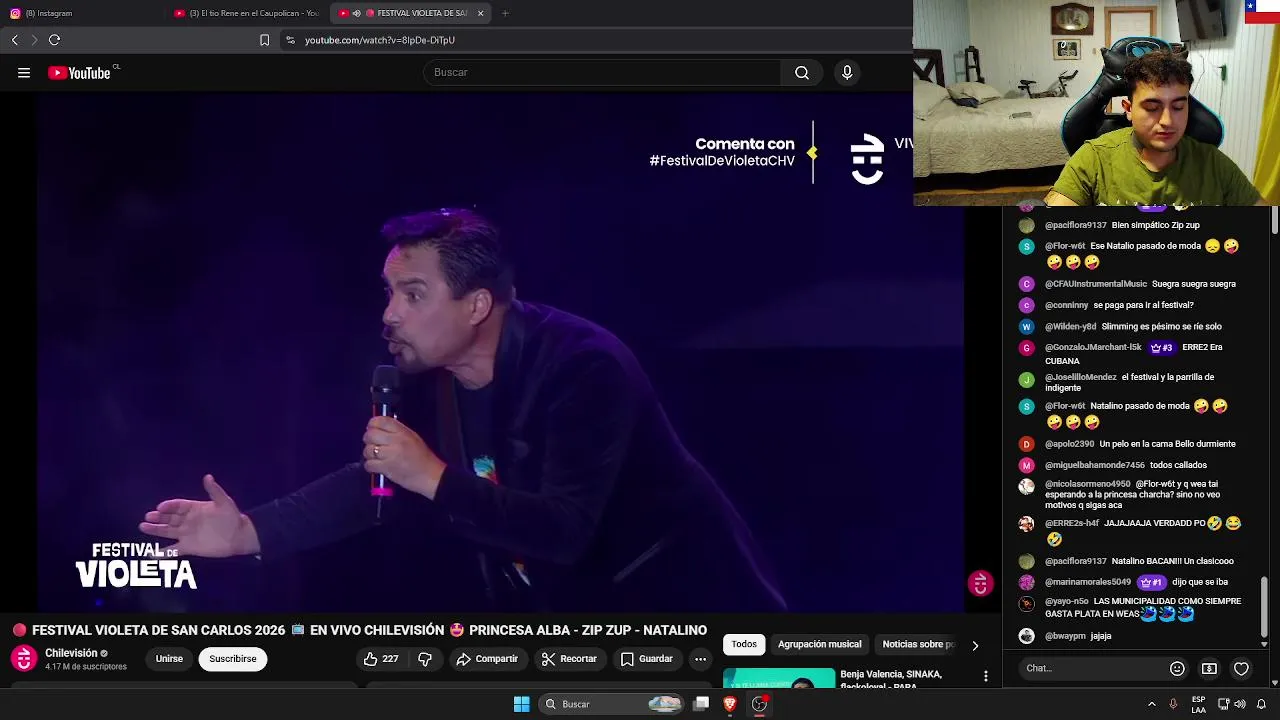Select the Agrupación musical chip

click(819, 645)
